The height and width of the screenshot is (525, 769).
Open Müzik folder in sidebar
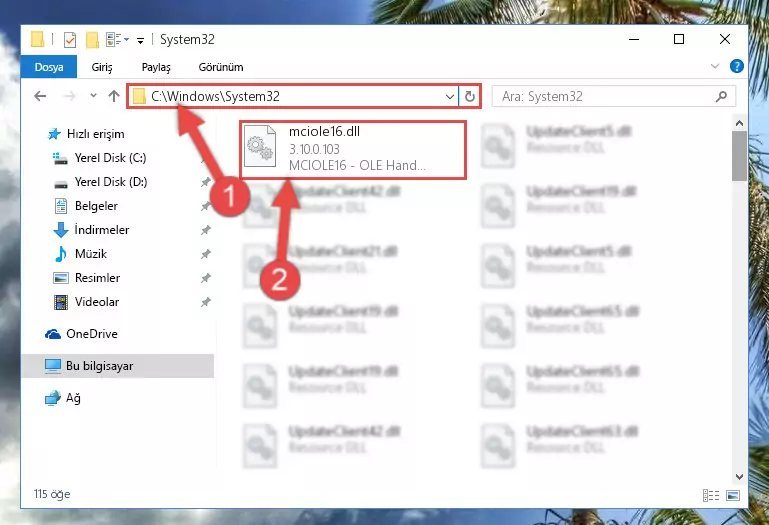click(x=91, y=254)
